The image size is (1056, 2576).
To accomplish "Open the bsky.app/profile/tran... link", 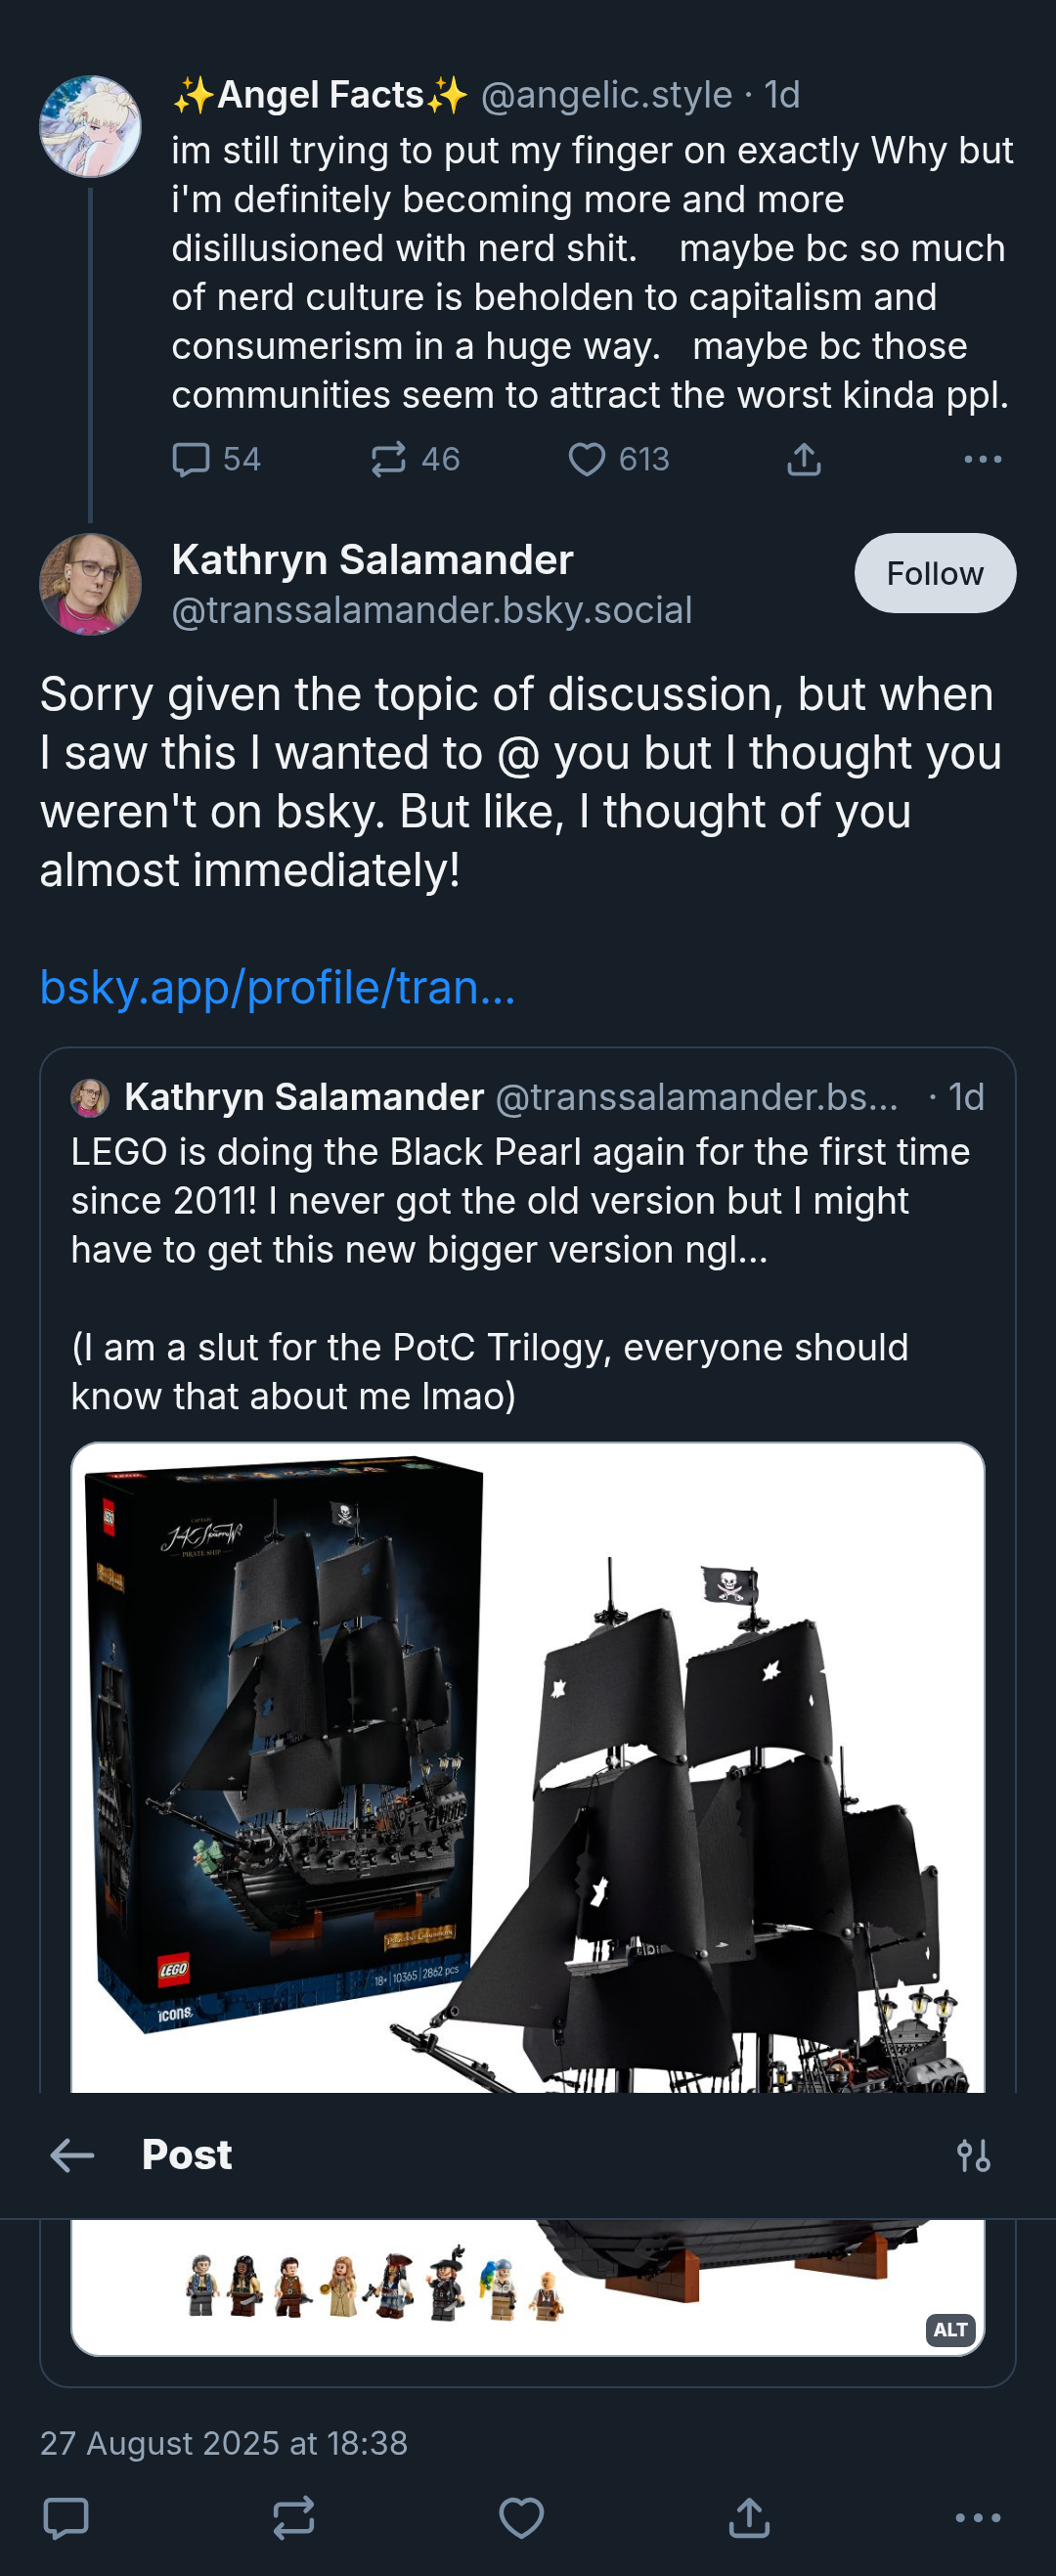I will click(277, 987).
